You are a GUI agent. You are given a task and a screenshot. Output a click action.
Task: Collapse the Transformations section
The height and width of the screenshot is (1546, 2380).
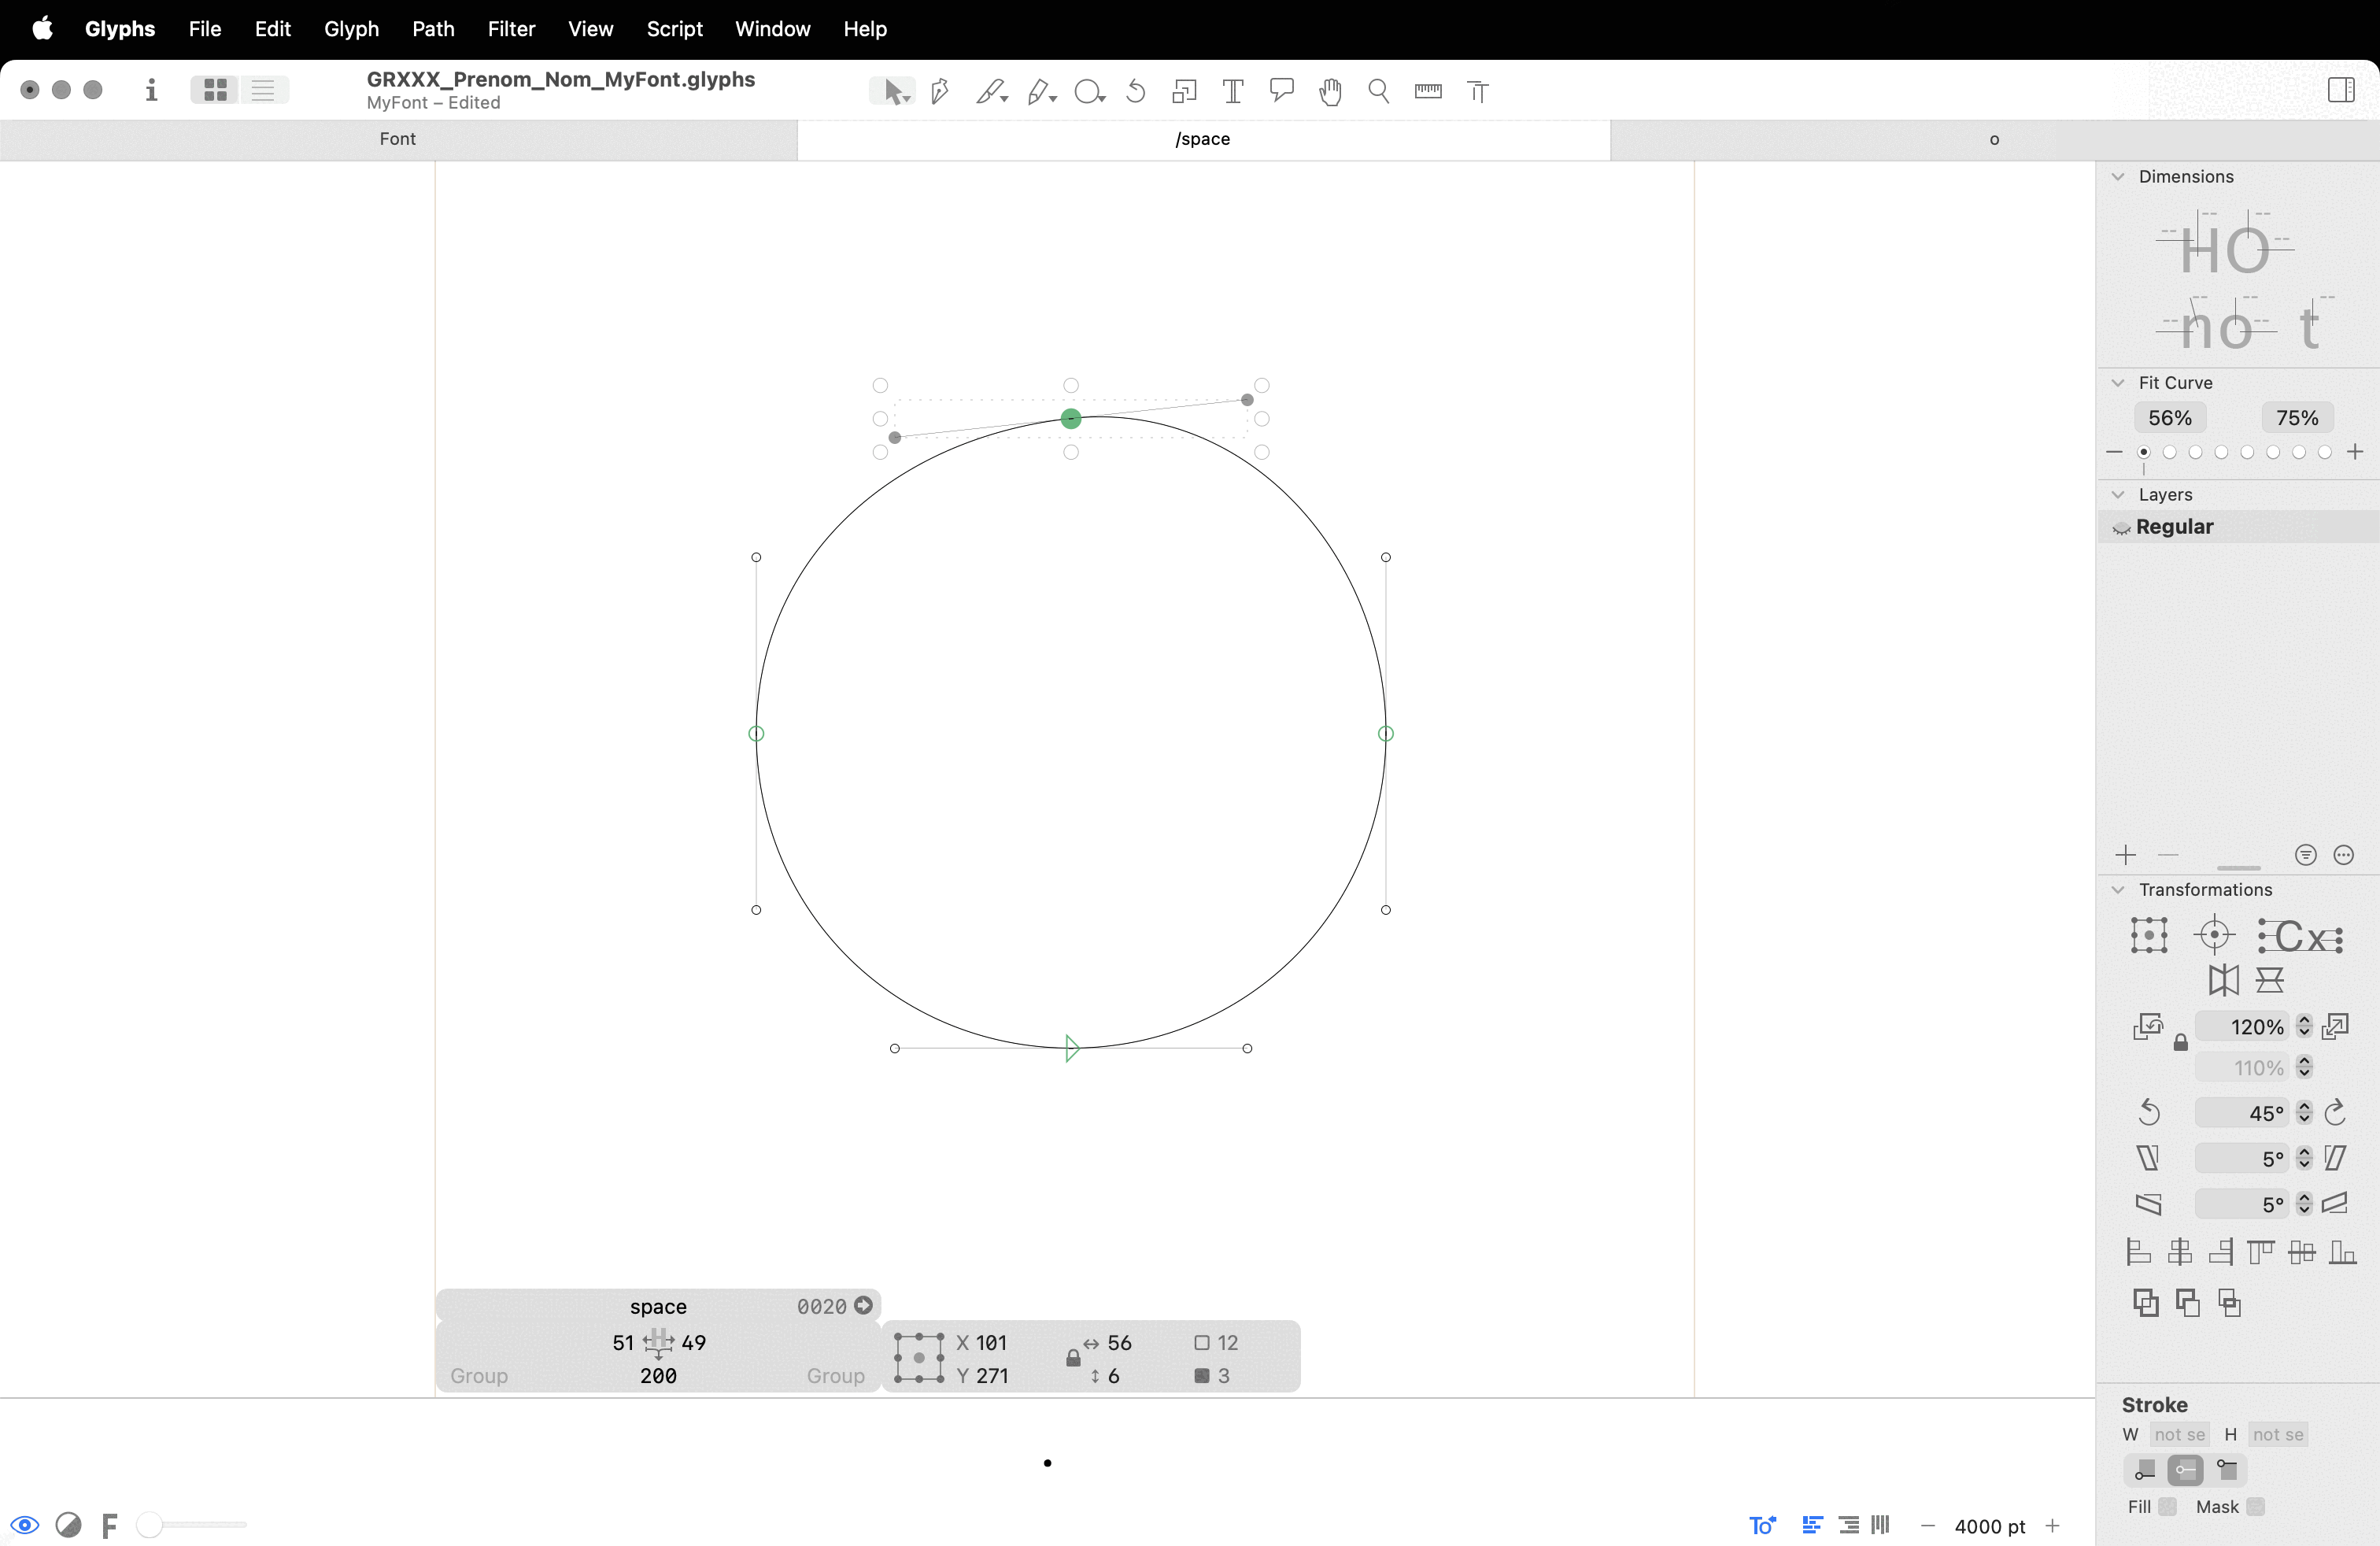pyautogui.click(x=2117, y=889)
